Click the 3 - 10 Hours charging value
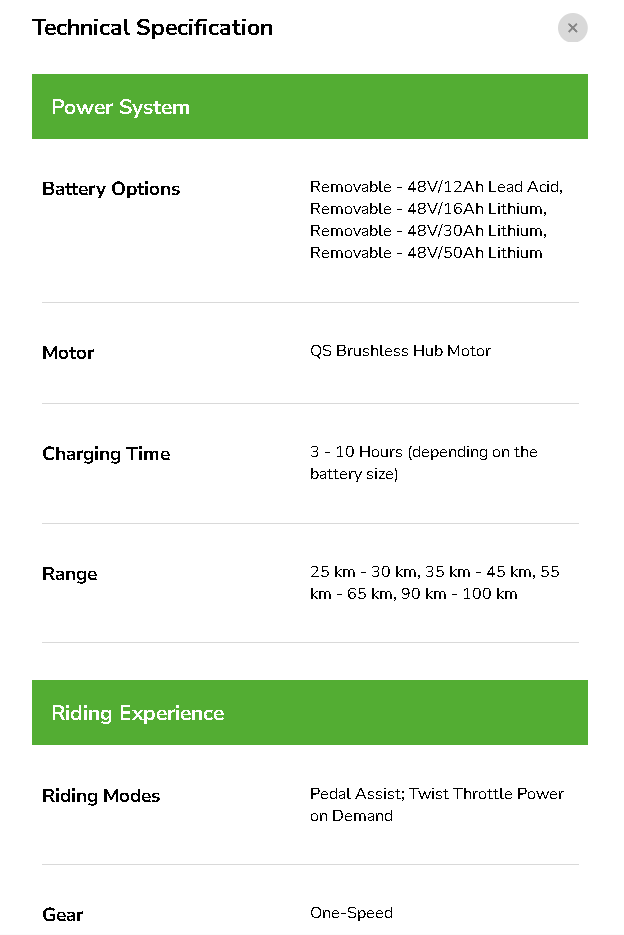This screenshot has width=624, height=935. pyautogui.click(x=423, y=452)
